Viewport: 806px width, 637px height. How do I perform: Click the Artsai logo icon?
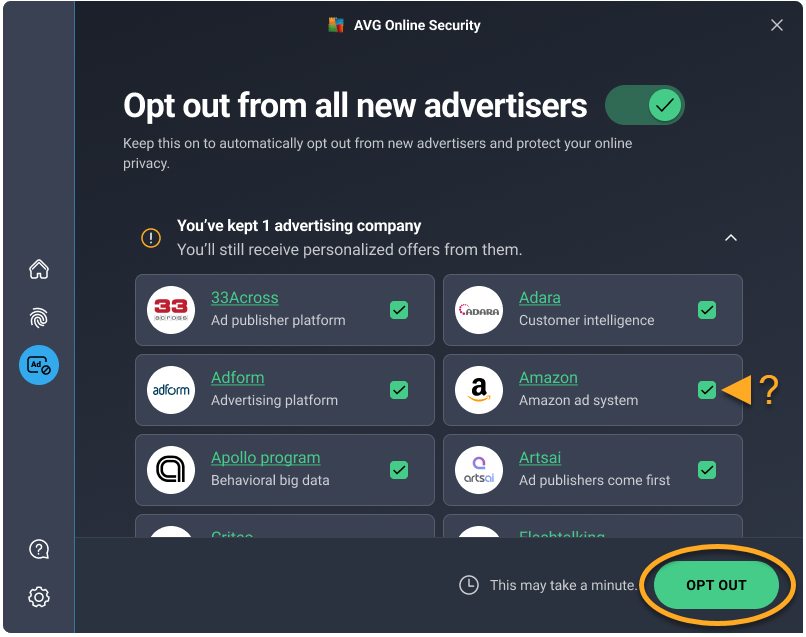click(479, 470)
